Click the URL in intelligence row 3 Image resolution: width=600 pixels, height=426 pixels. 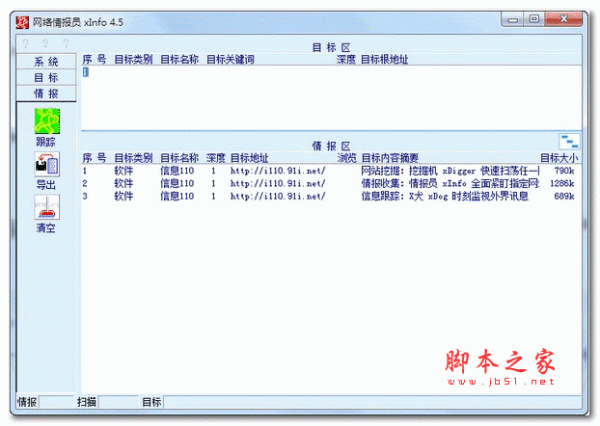[278, 196]
